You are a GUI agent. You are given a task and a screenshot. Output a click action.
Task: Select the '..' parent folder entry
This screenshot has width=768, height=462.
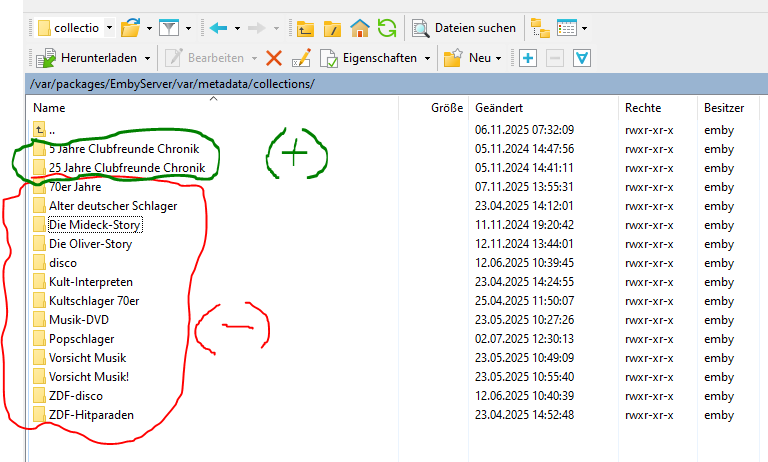(x=52, y=130)
